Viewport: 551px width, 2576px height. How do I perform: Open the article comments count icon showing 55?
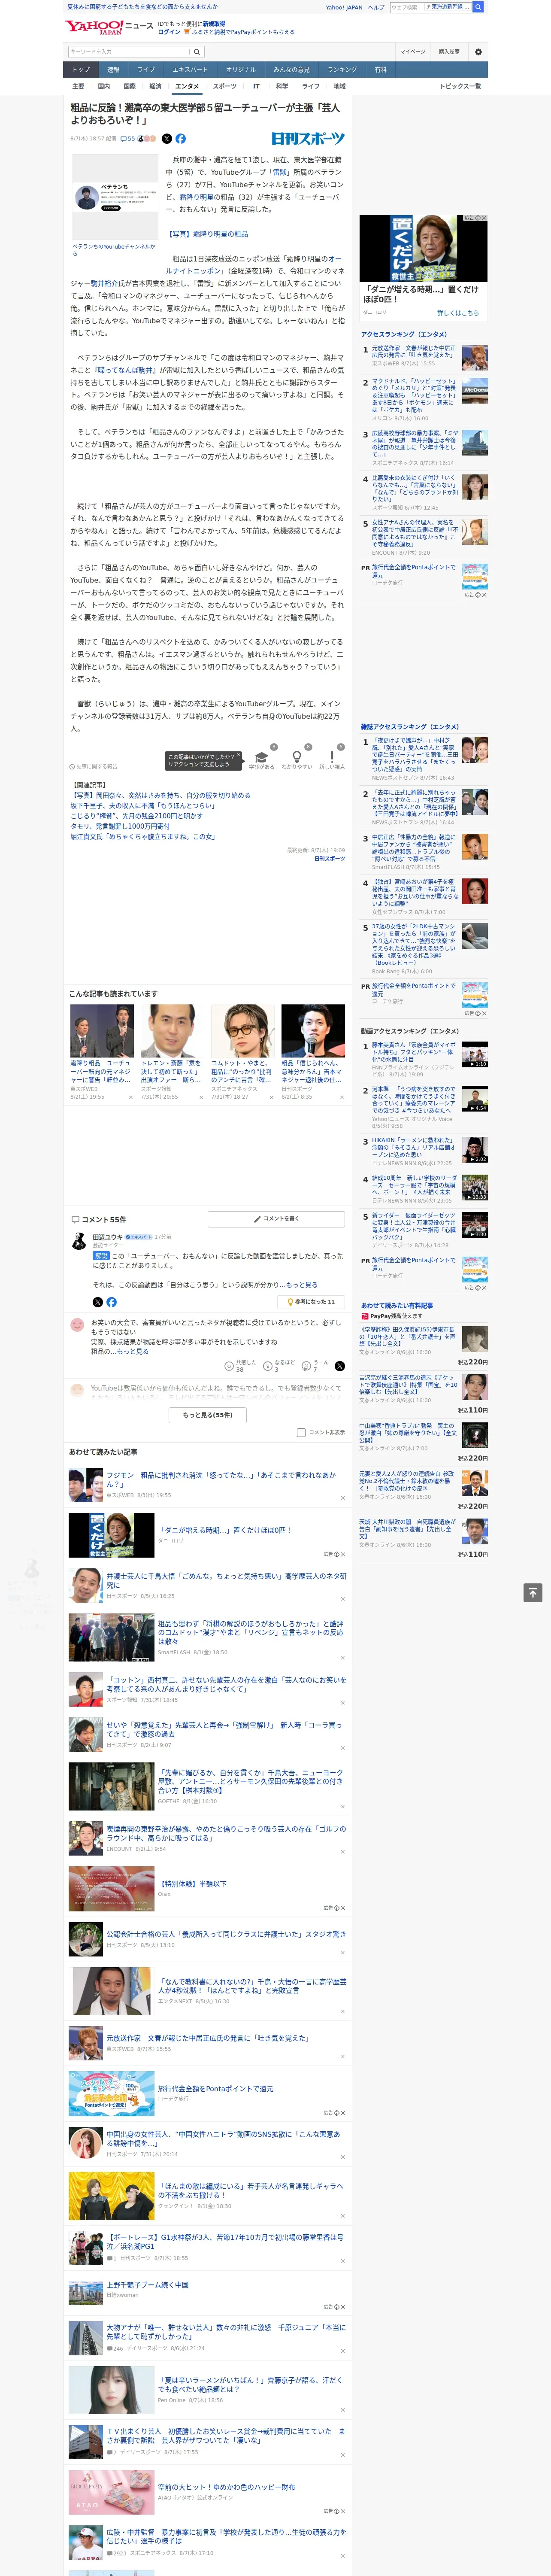128,139
